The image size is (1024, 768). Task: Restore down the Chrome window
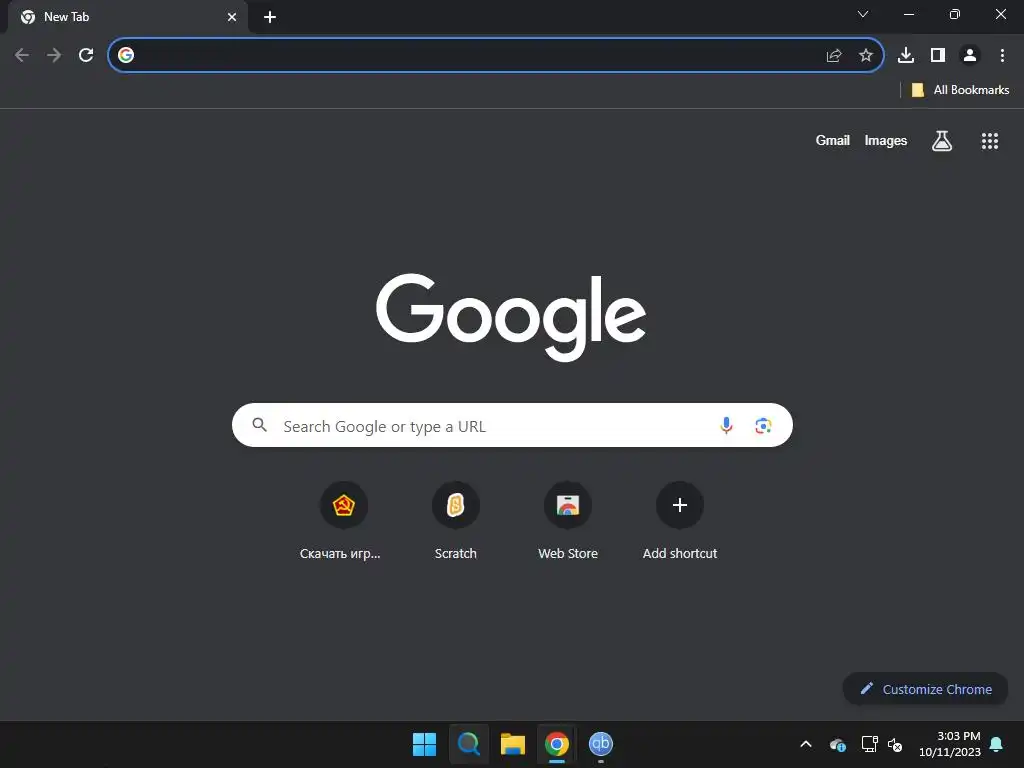click(955, 14)
